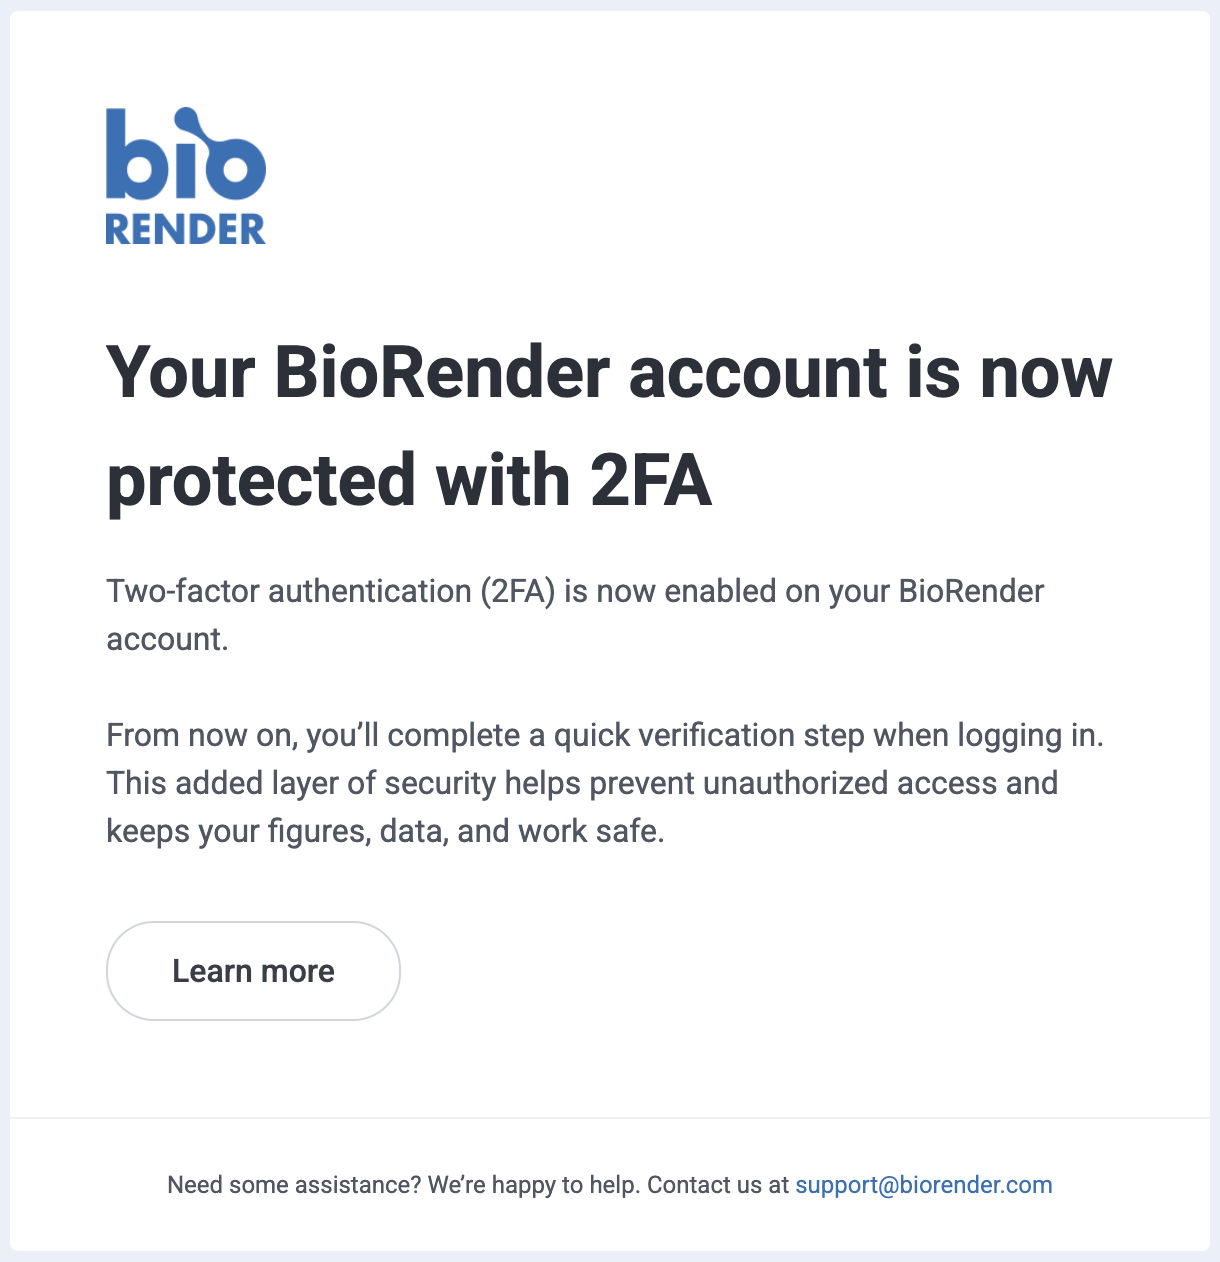Click "Contact us at" in the footer
The height and width of the screenshot is (1262, 1220).
pyautogui.click(x=718, y=1185)
